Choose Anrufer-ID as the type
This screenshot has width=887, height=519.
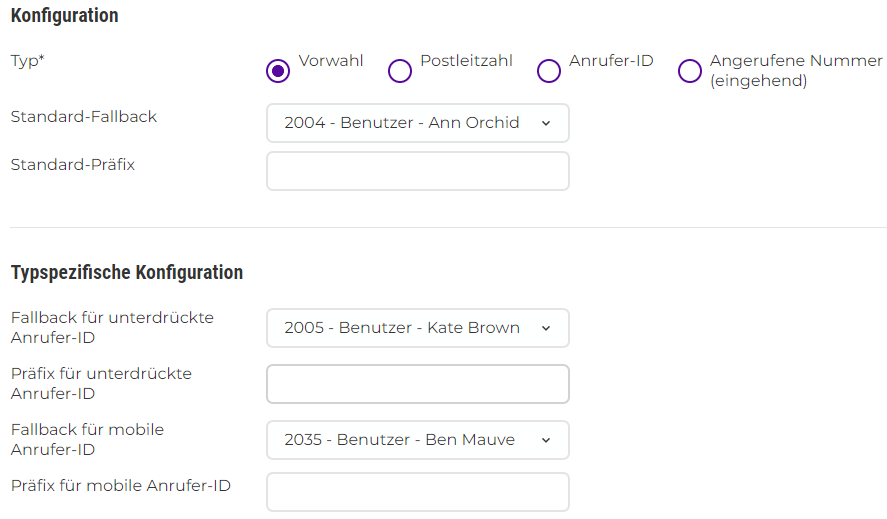[x=549, y=71]
